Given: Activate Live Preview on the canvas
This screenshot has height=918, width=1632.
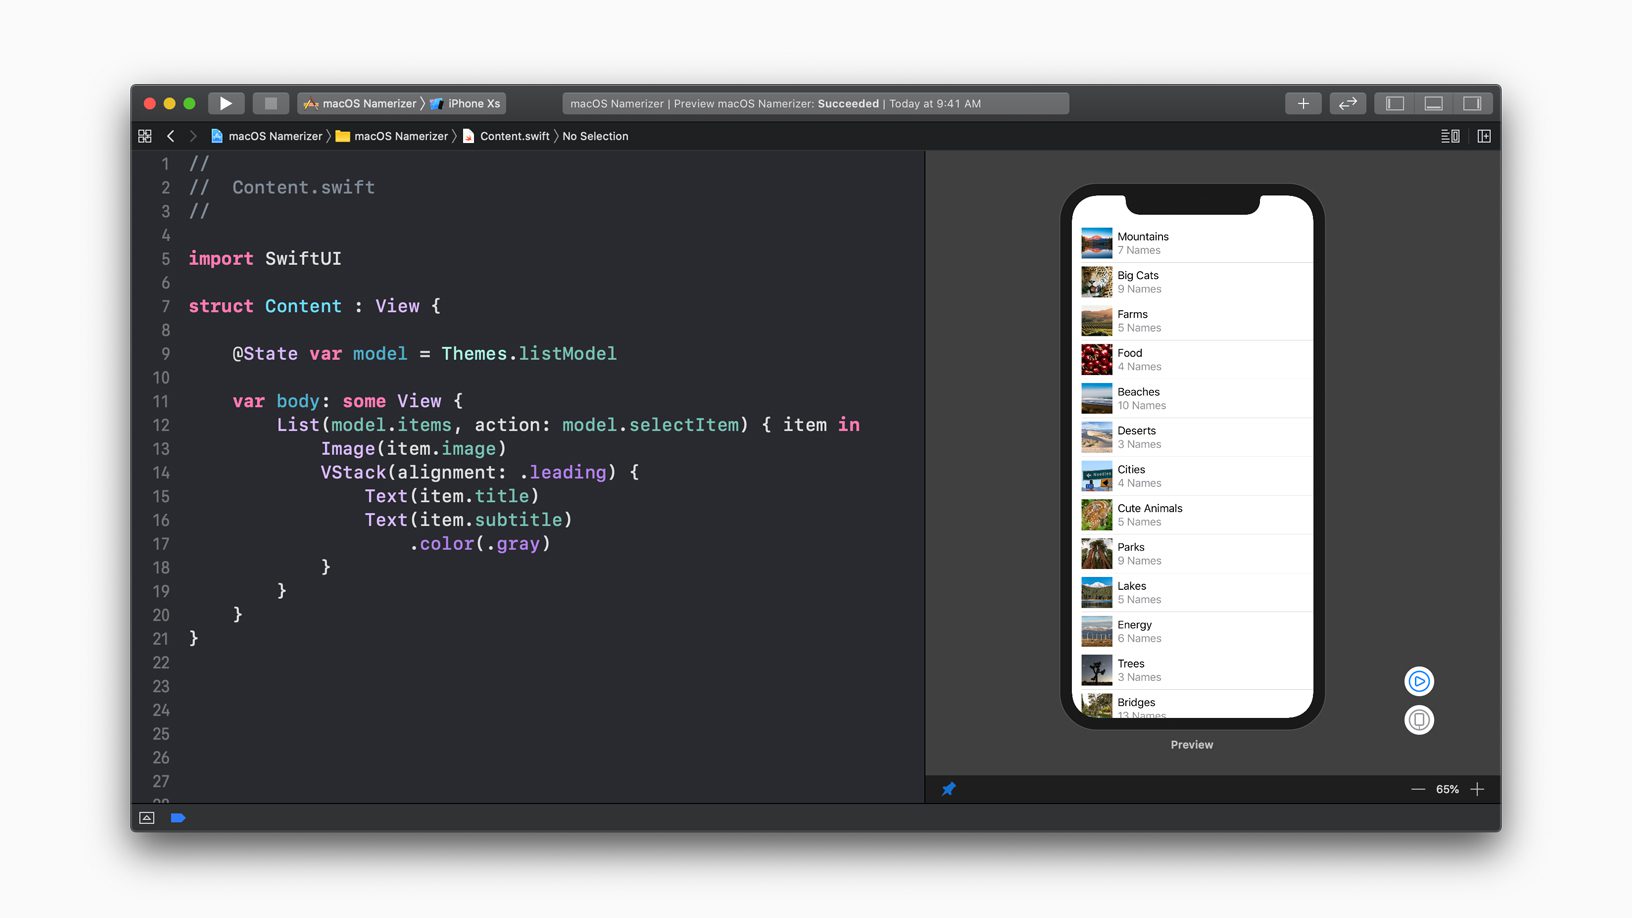Looking at the screenshot, I should pyautogui.click(x=1419, y=681).
